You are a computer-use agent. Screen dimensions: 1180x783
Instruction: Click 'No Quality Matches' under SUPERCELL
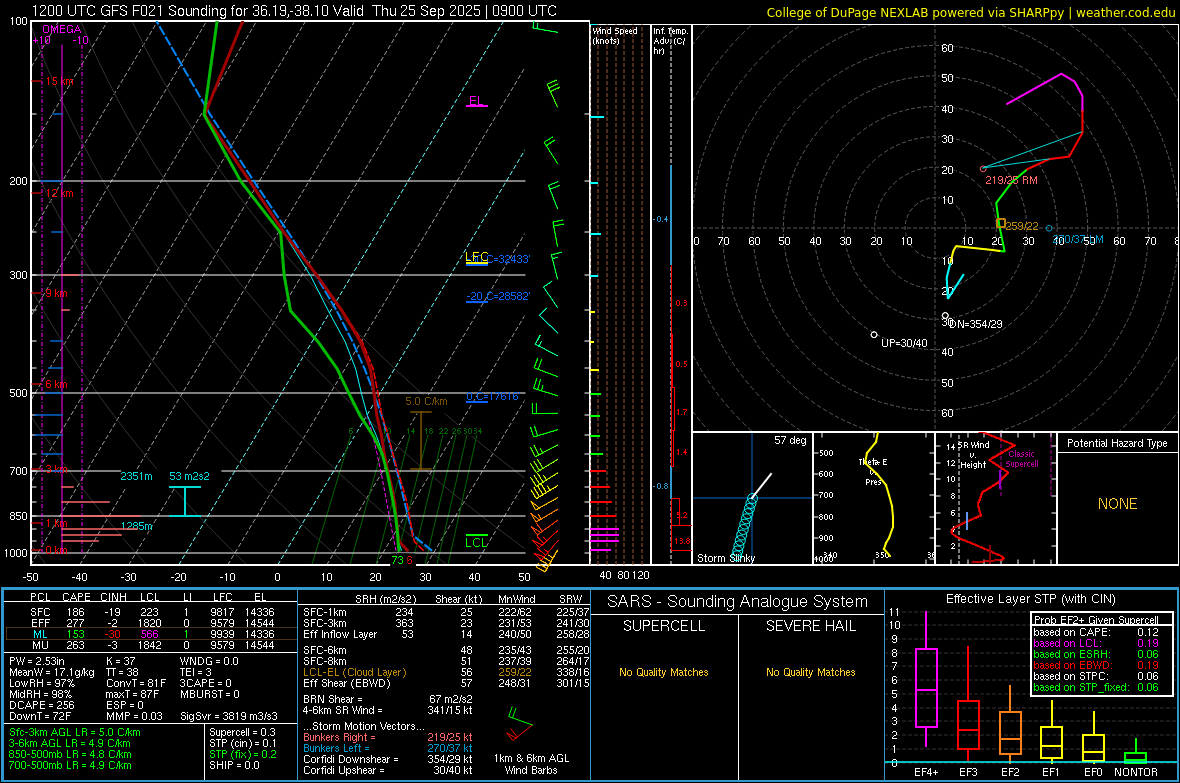[664, 672]
